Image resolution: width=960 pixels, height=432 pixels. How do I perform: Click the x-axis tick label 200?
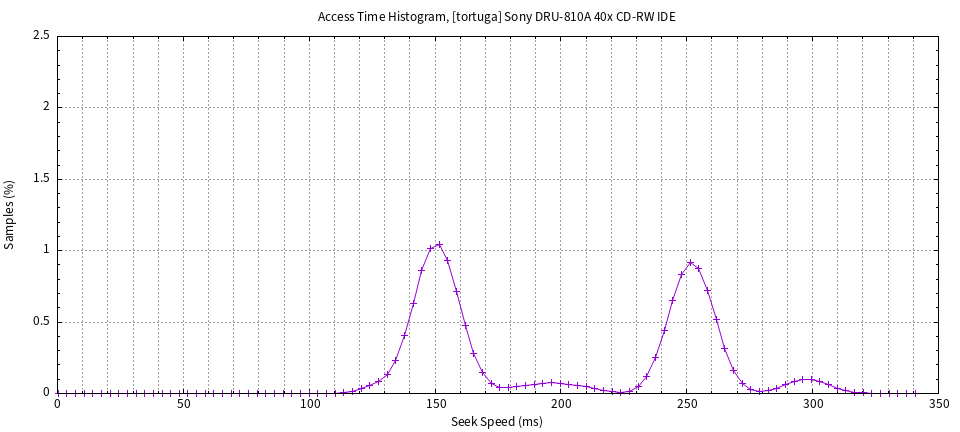(561, 404)
